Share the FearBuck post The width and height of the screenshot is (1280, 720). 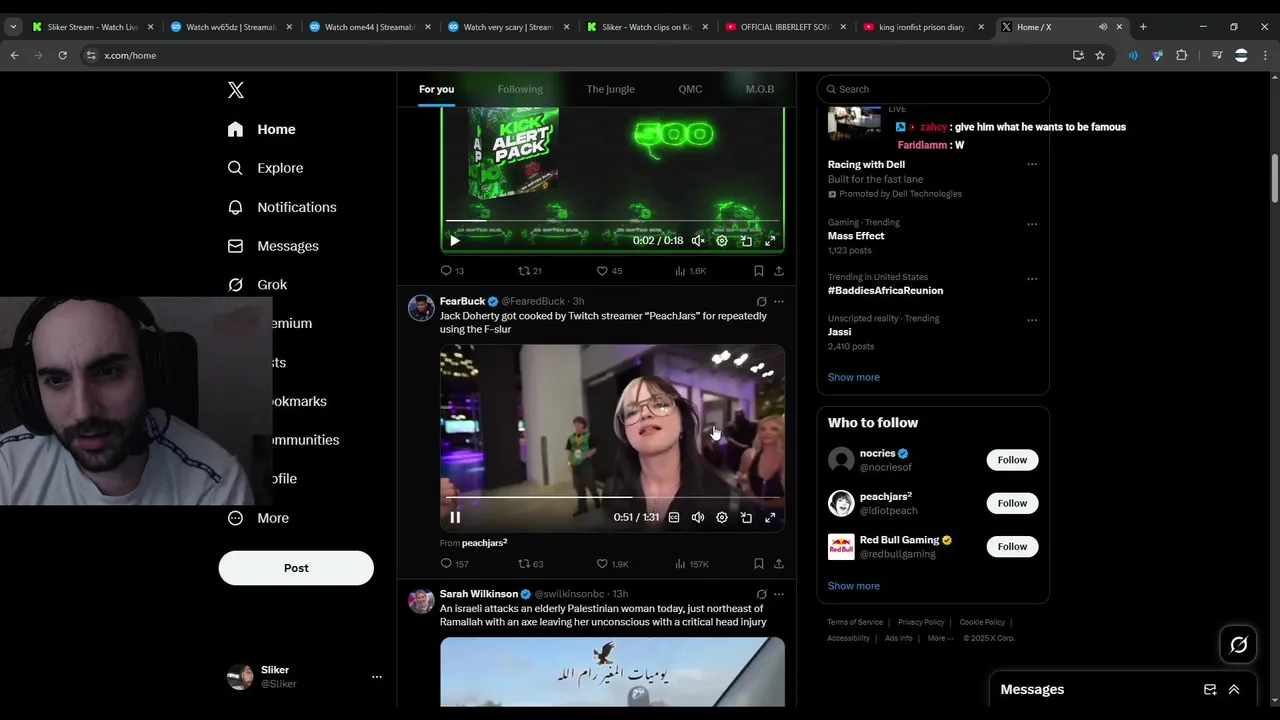[x=779, y=564]
